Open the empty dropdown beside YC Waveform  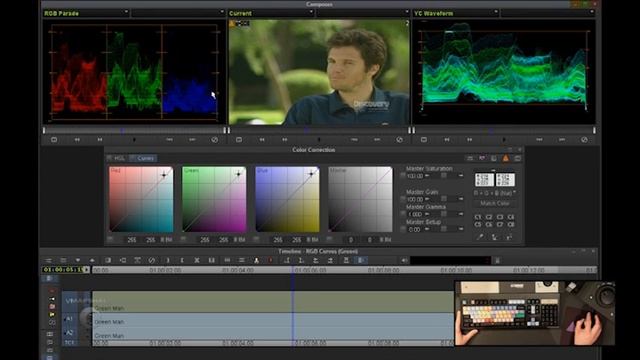pyautogui.click(x=548, y=13)
